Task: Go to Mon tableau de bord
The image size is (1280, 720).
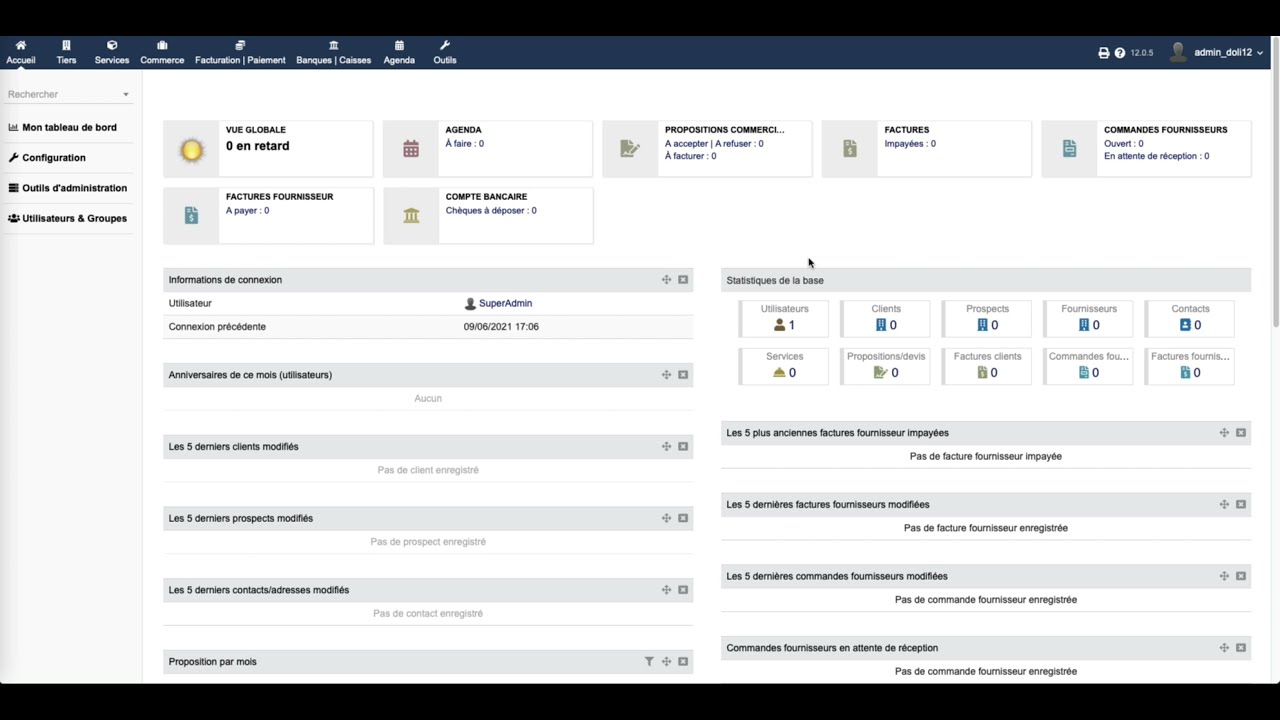Action: point(63,128)
